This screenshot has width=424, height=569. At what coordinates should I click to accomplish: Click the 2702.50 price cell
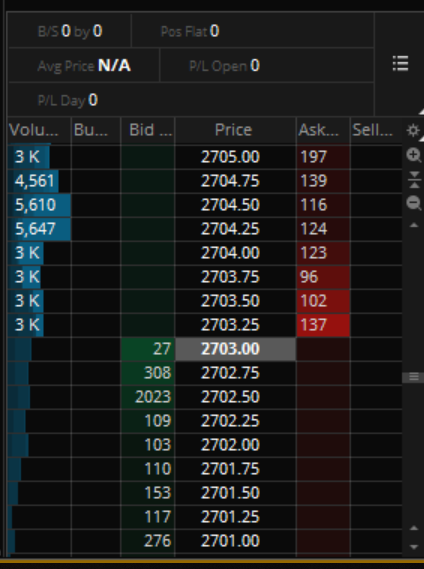(x=236, y=397)
